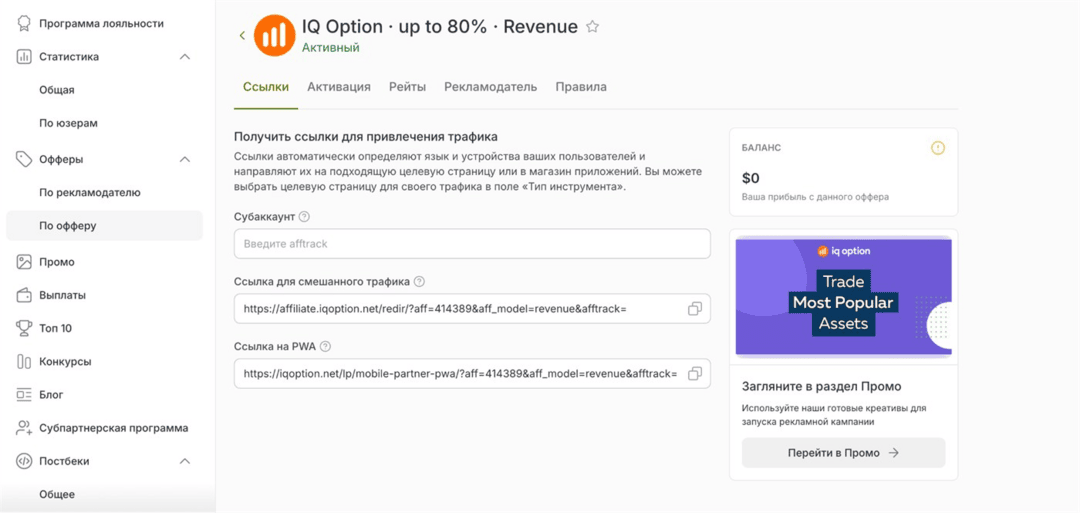The image size is (1080, 513).
Task: Switch to the Рейты tab
Action: (x=407, y=87)
